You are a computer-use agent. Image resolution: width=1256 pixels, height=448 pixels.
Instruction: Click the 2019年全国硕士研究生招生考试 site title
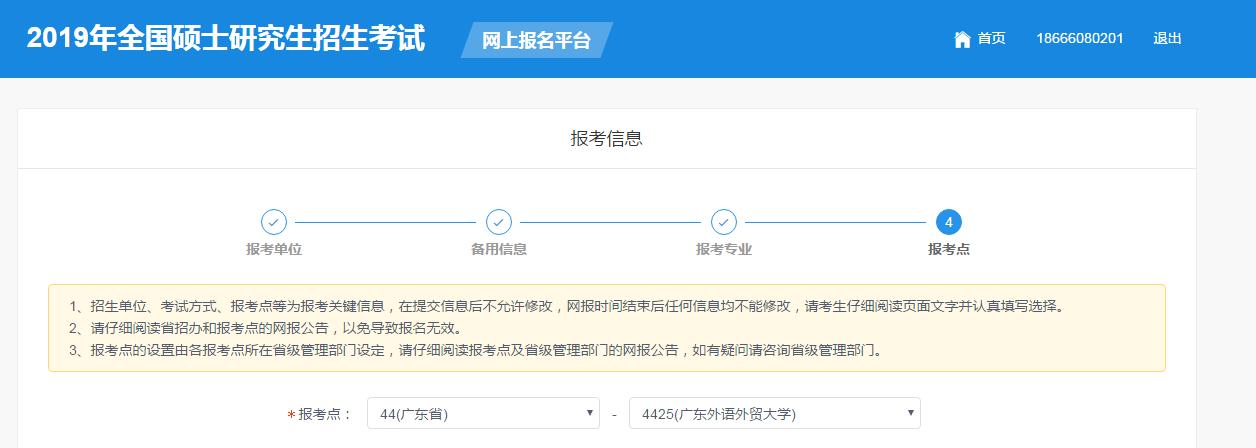(226, 39)
